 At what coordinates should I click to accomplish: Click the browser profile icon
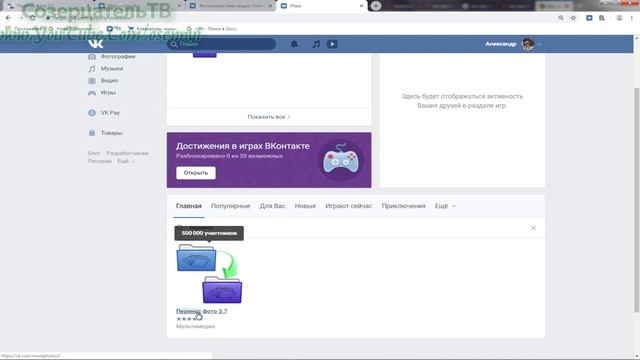click(x=619, y=18)
